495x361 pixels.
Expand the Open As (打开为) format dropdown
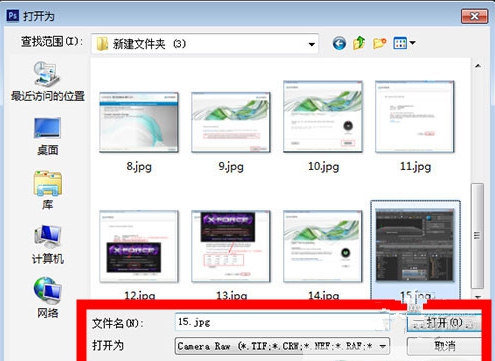coord(383,346)
